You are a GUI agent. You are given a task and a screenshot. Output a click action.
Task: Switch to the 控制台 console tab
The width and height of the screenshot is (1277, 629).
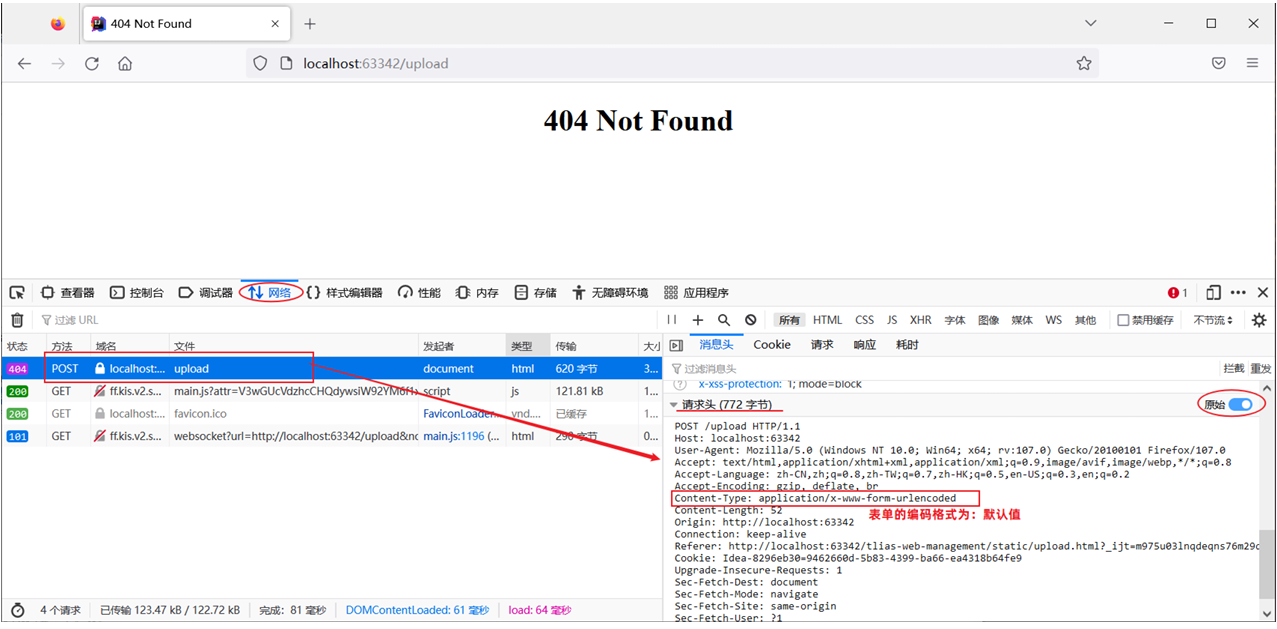pos(137,293)
